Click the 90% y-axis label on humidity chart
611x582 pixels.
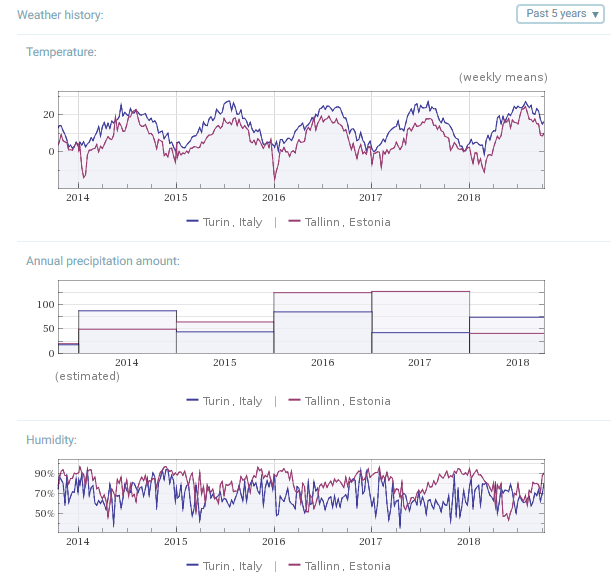45,474
